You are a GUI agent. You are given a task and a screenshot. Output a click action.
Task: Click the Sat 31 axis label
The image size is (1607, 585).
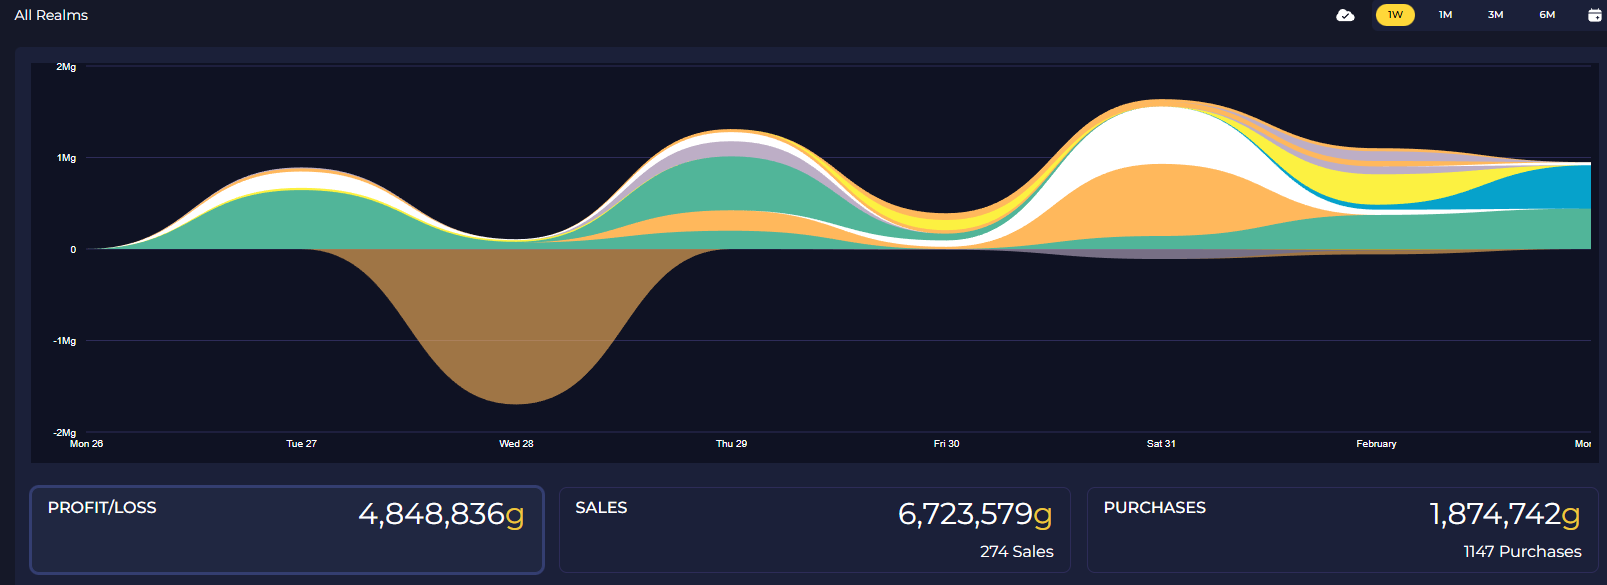[x=1161, y=444]
